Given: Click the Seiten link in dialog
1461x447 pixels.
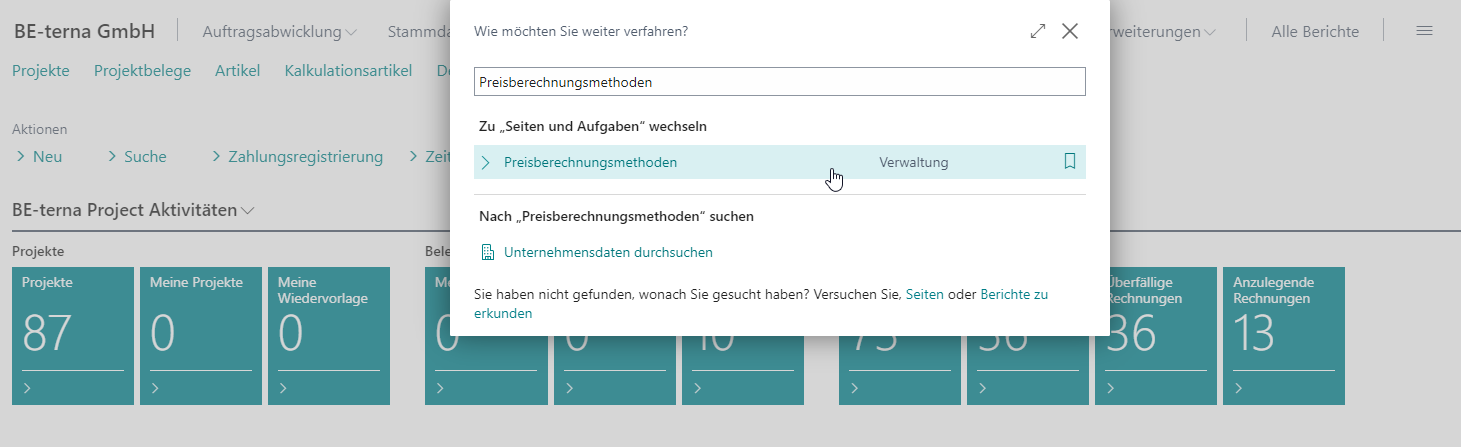Looking at the screenshot, I should (x=924, y=295).
